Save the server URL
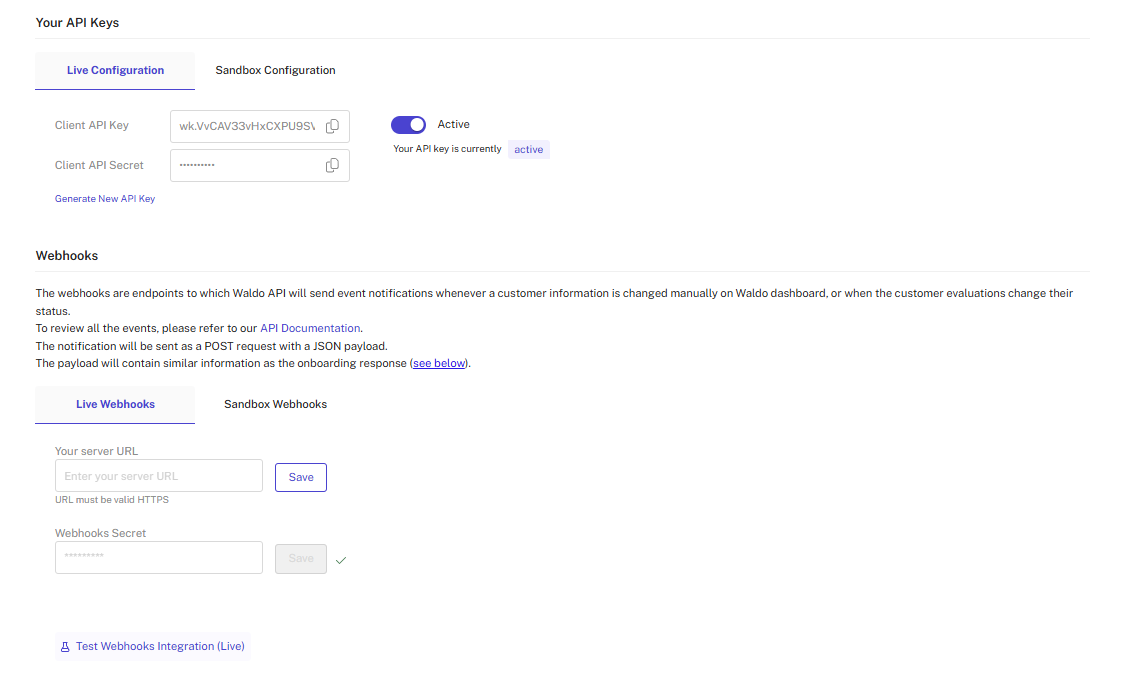This screenshot has height=683, width=1123. [301, 477]
